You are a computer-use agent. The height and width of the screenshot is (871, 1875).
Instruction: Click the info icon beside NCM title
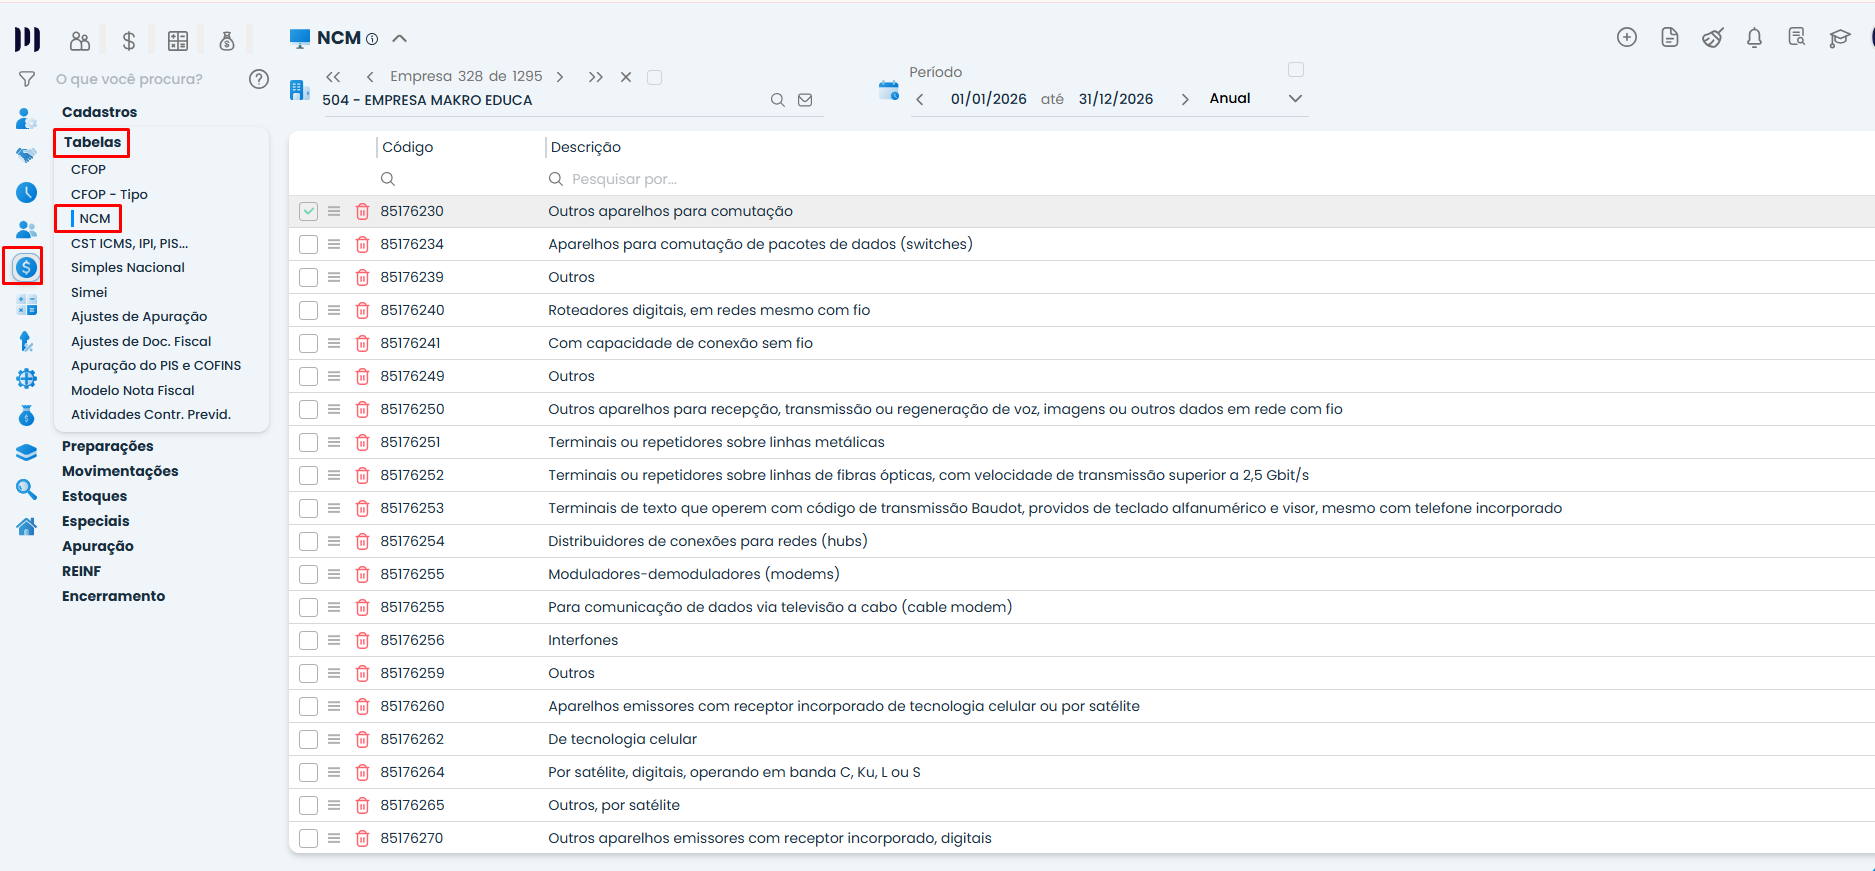pyautogui.click(x=372, y=39)
